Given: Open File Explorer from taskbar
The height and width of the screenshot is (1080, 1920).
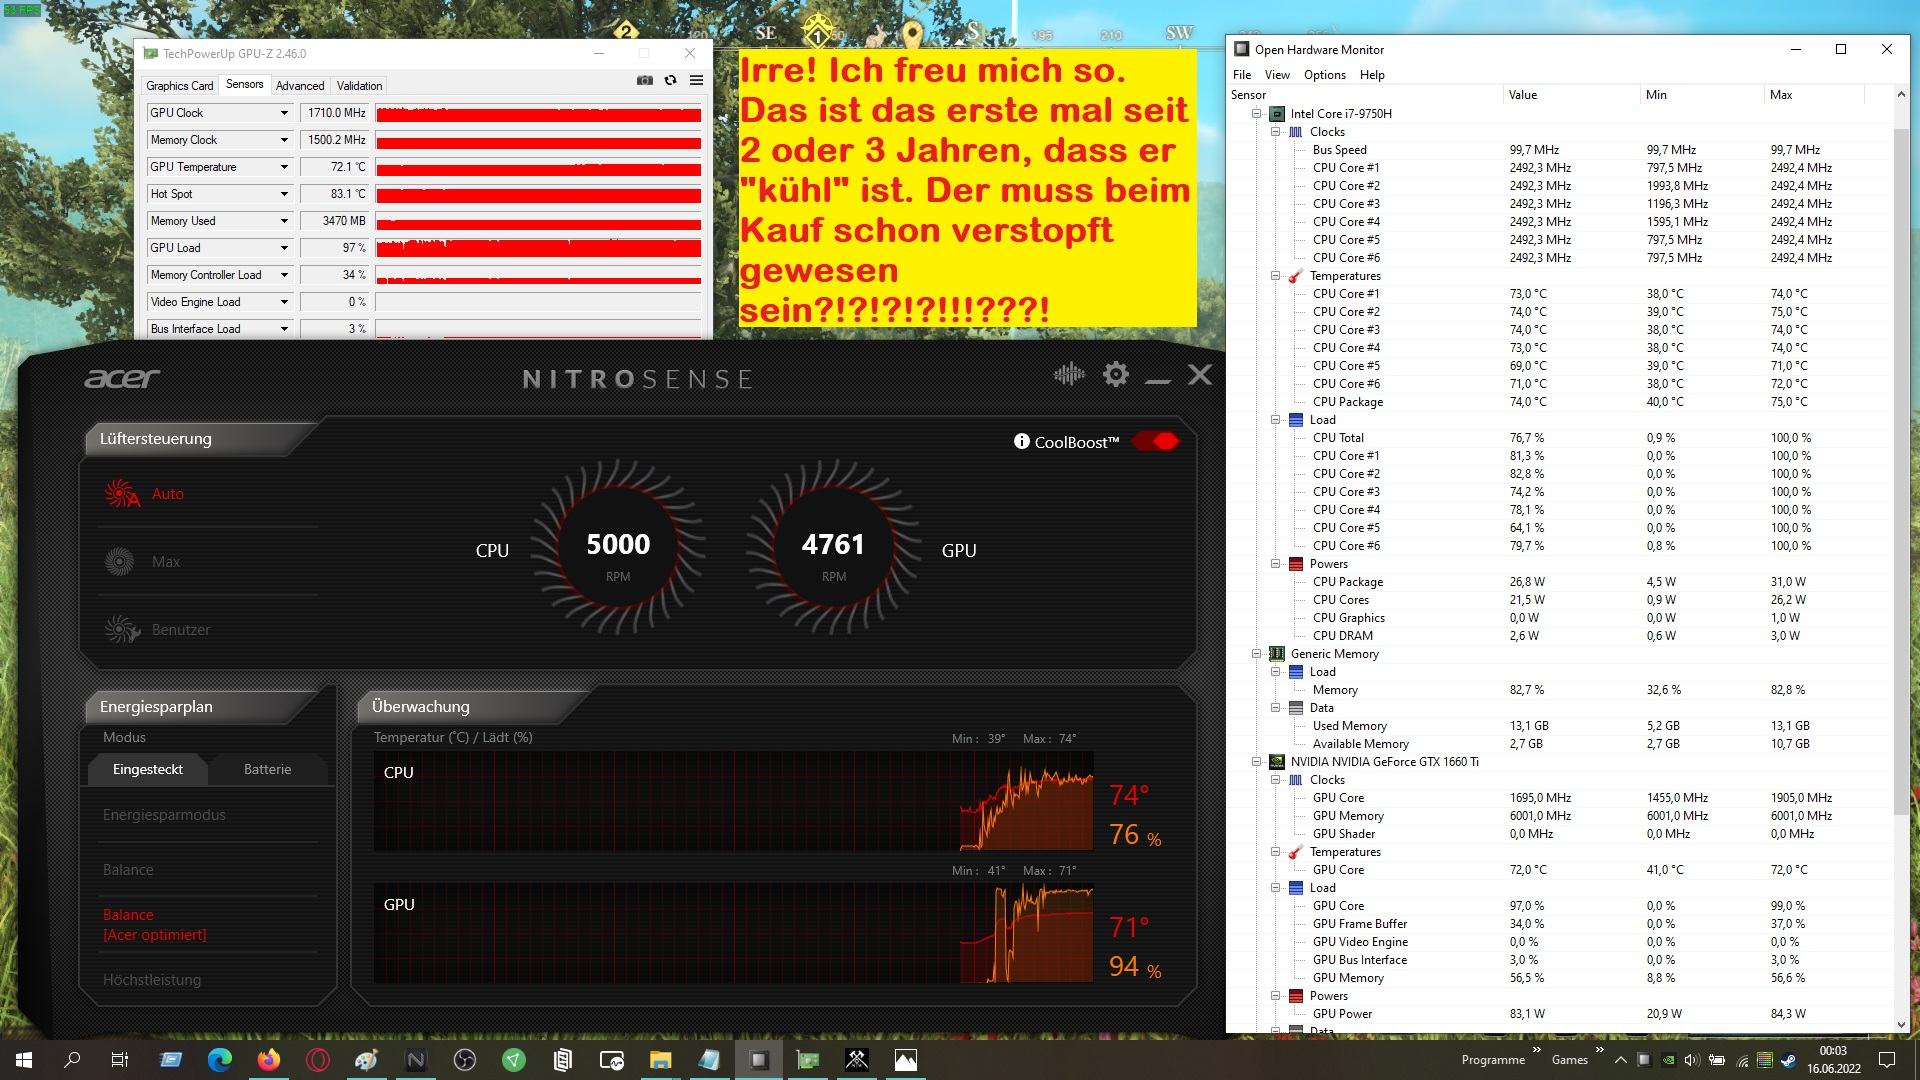Looking at the screenshot, I should [660, 1060].
